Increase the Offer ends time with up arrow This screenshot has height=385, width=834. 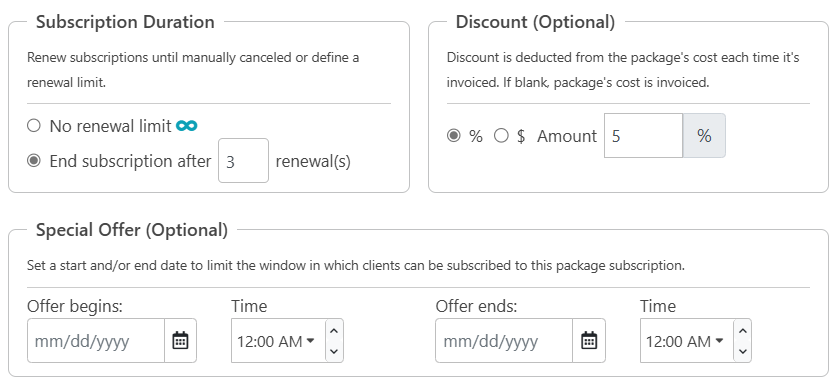point(743,330)
